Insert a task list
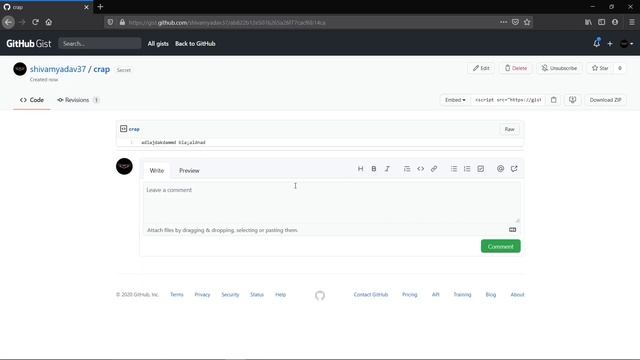 480,169
